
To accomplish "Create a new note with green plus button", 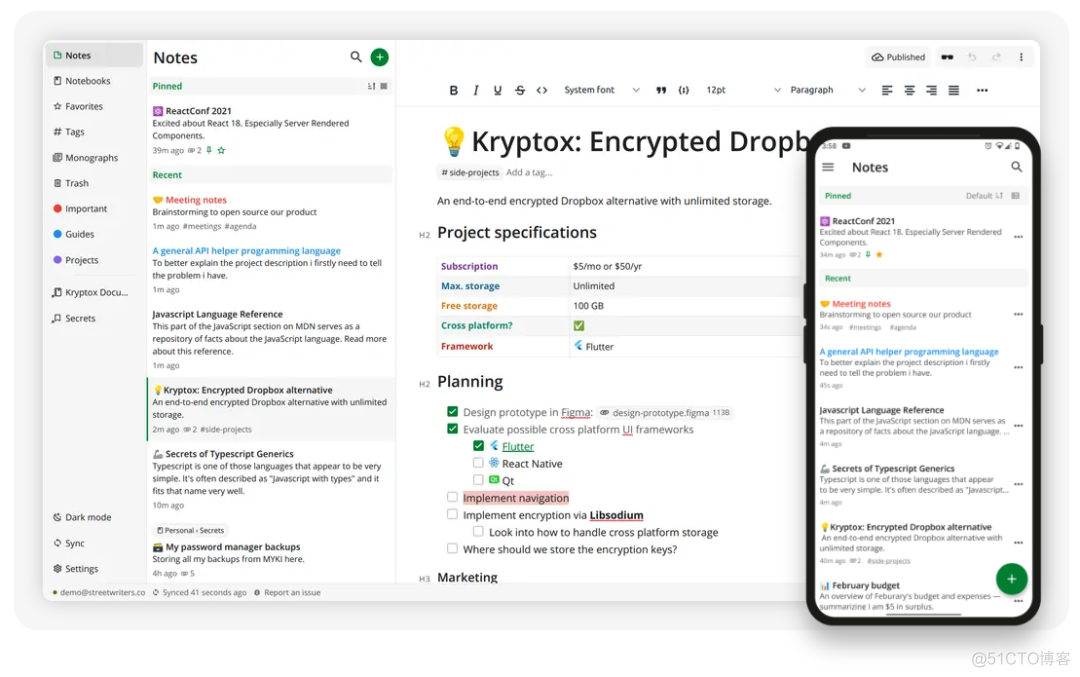I will pos(380,57).
